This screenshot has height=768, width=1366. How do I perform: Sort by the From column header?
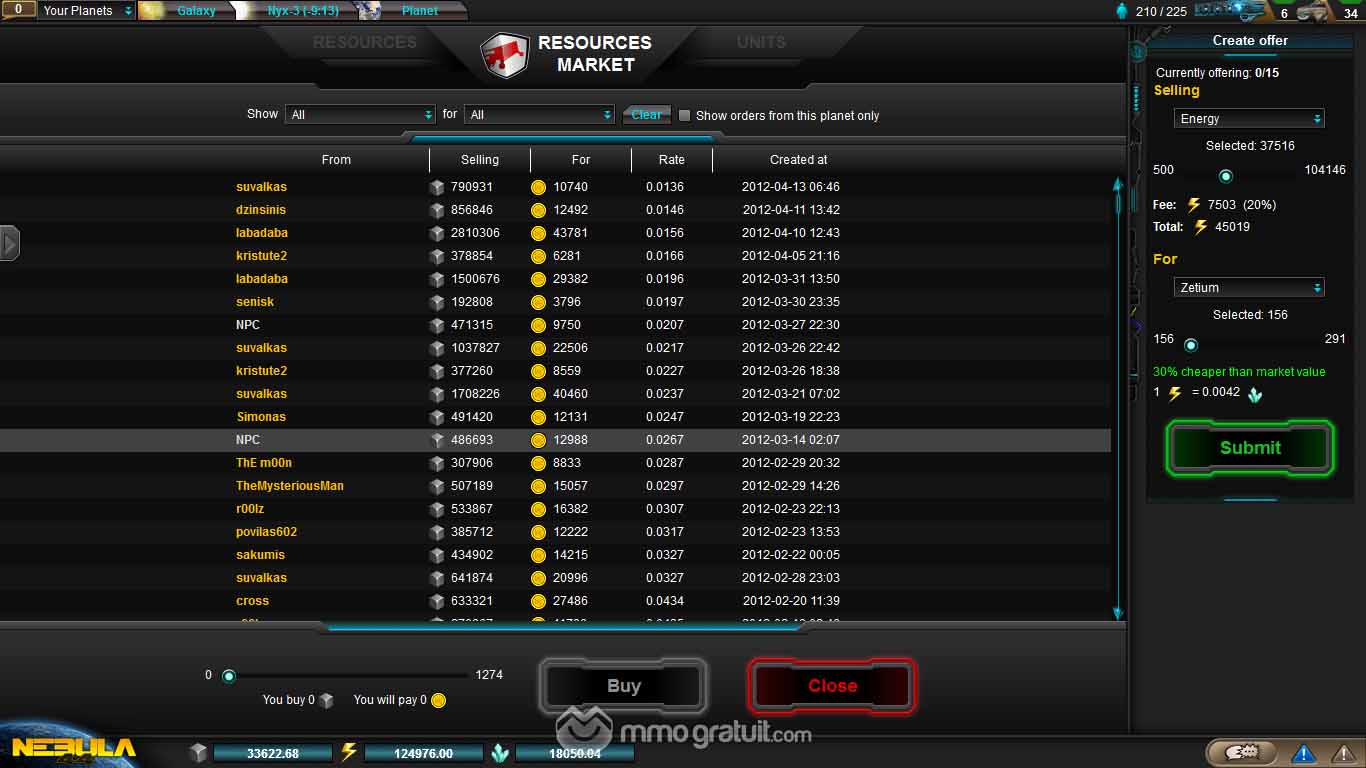pos(336,160)
